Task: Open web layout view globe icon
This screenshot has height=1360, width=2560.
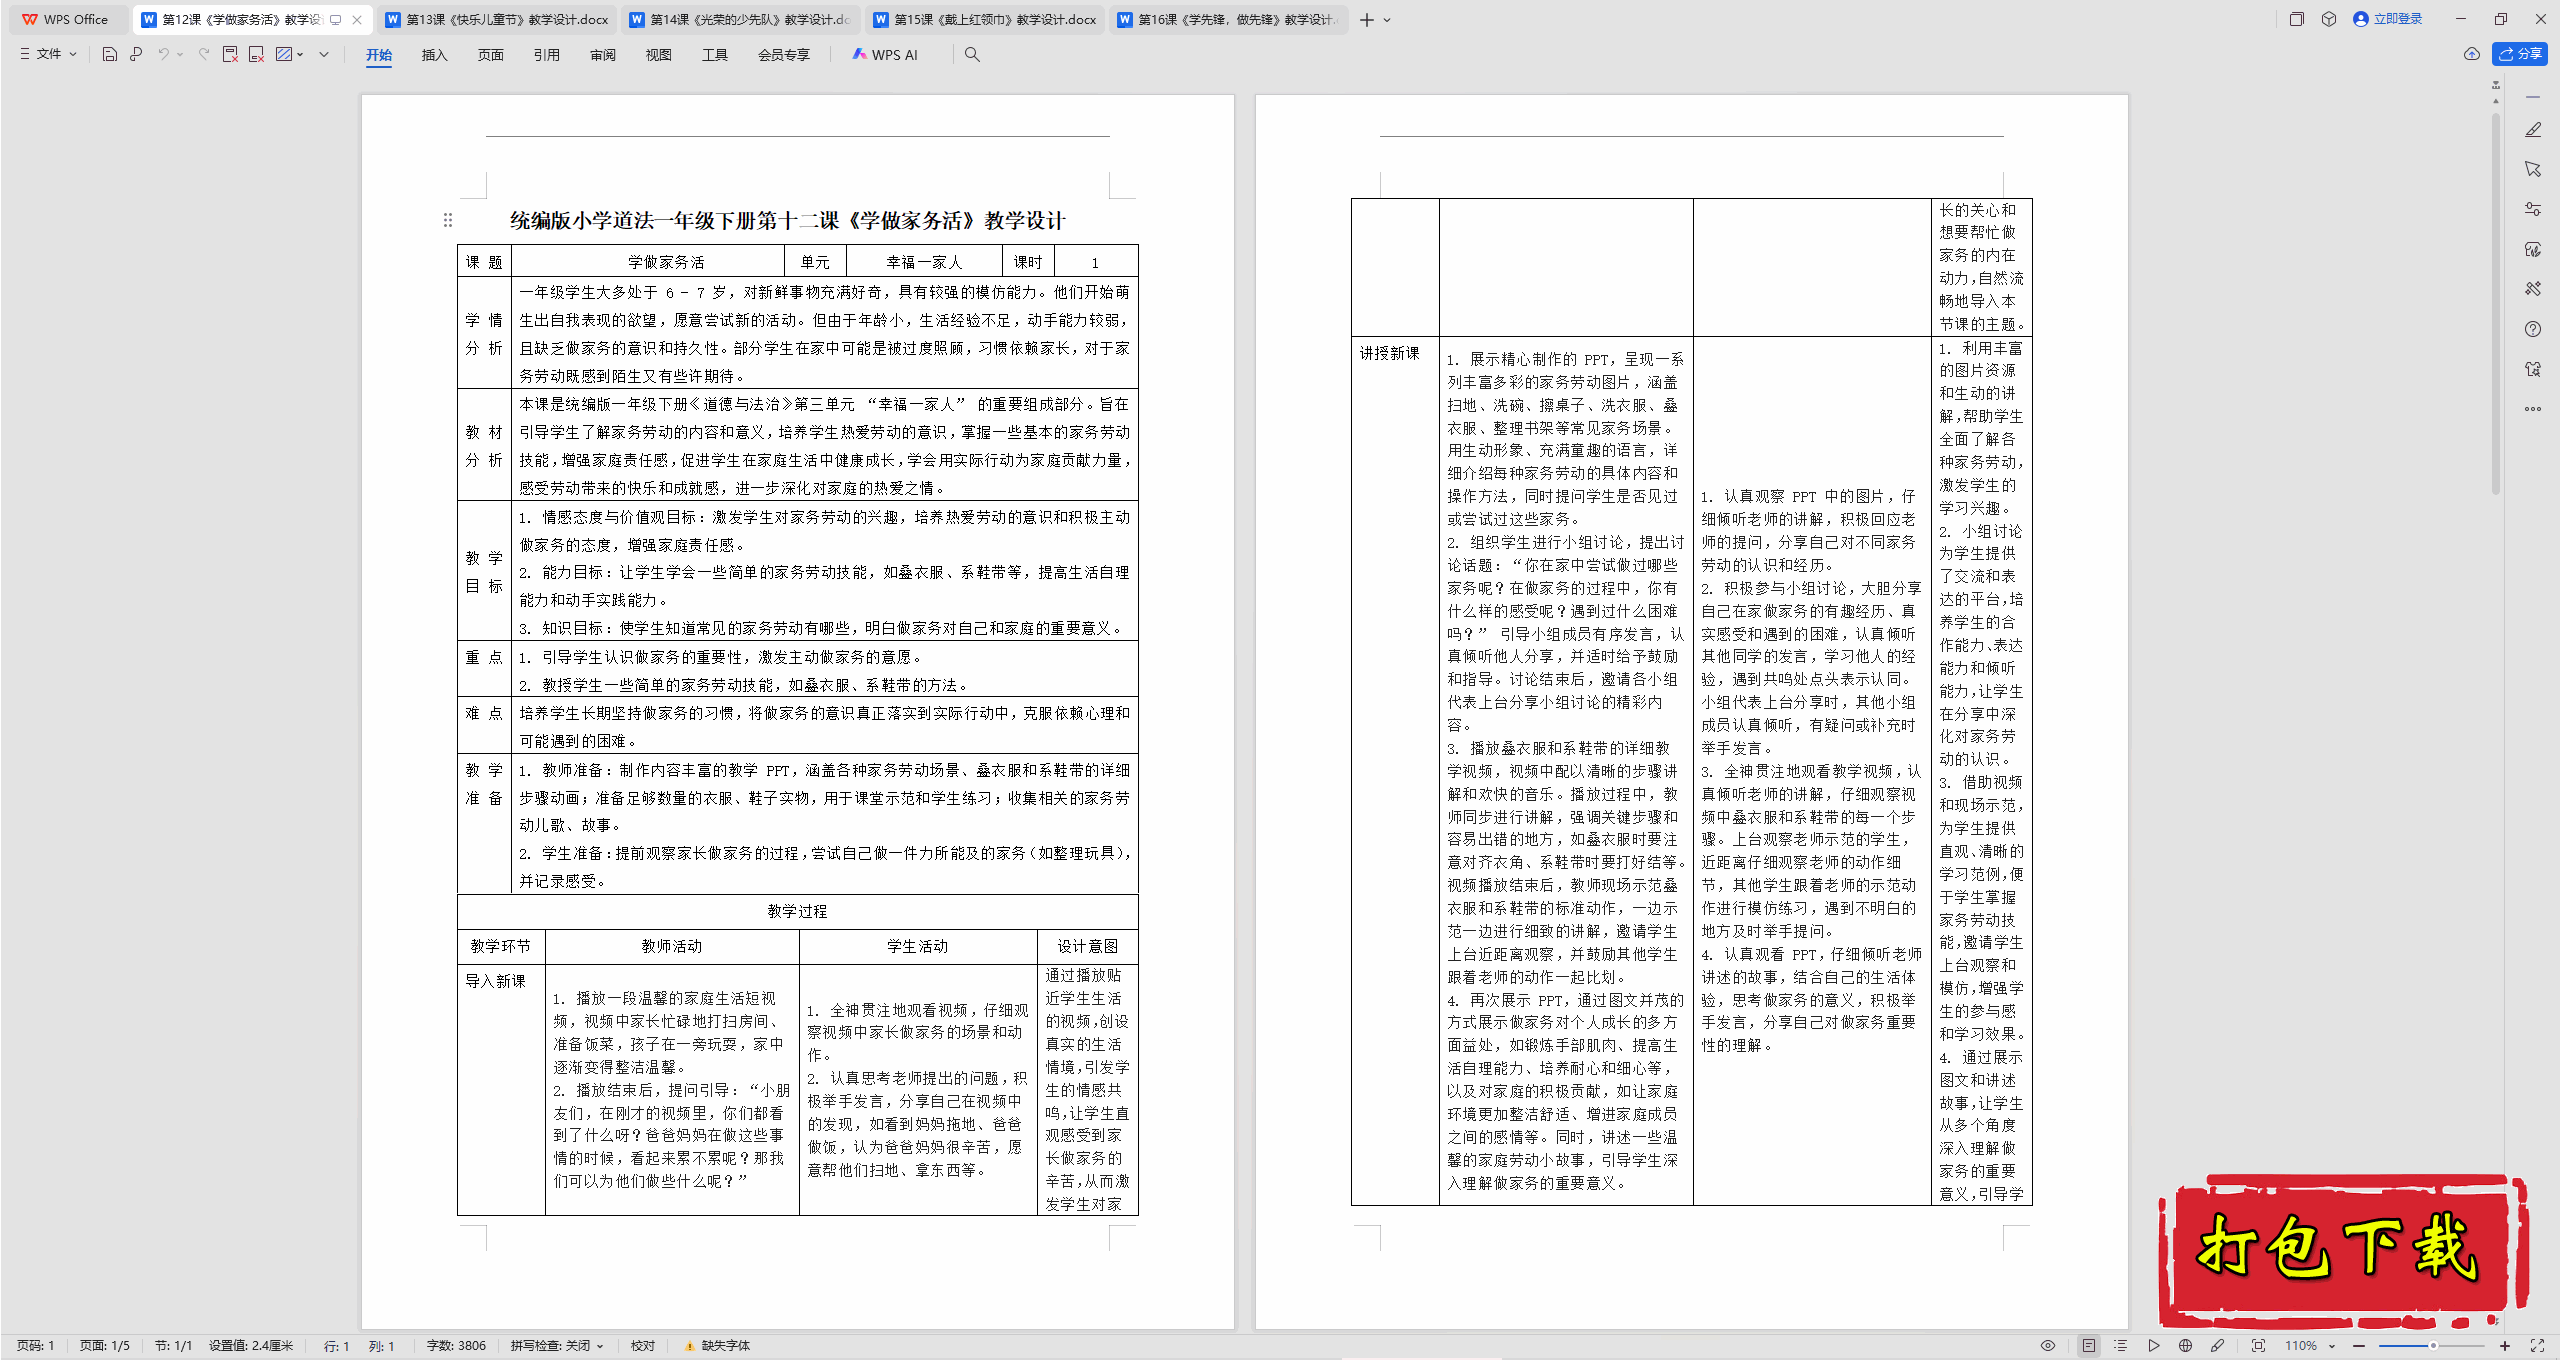Action: [2185, 1346]
